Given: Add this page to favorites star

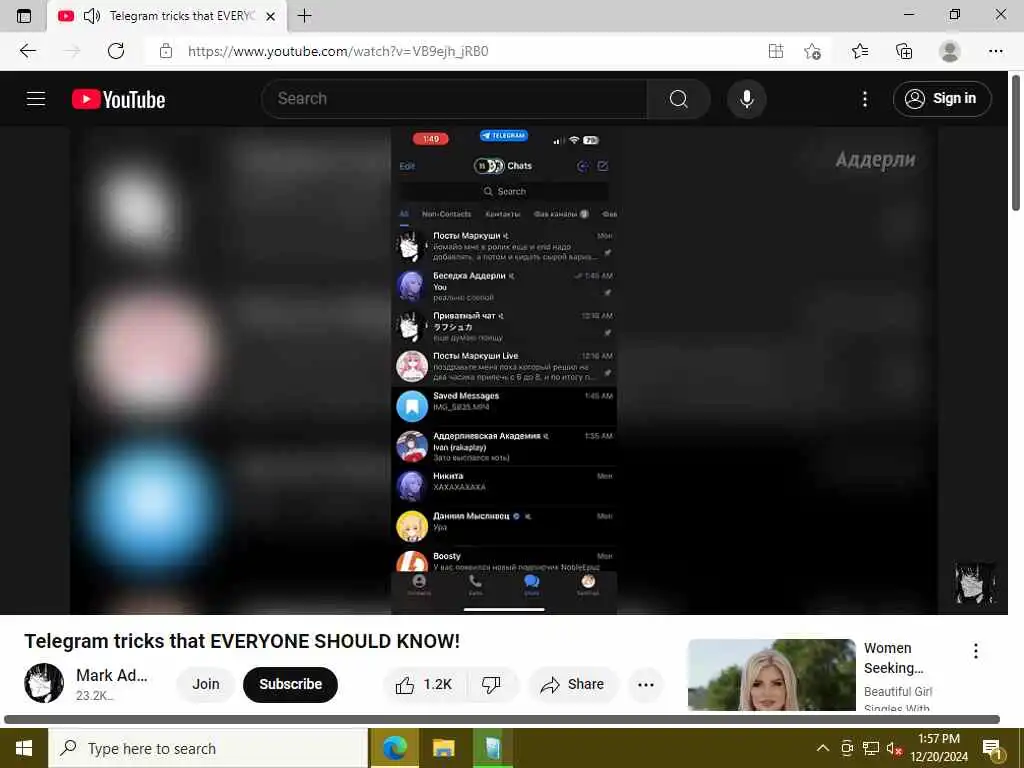Looking at the screenshot, I should tap(812, 51).
